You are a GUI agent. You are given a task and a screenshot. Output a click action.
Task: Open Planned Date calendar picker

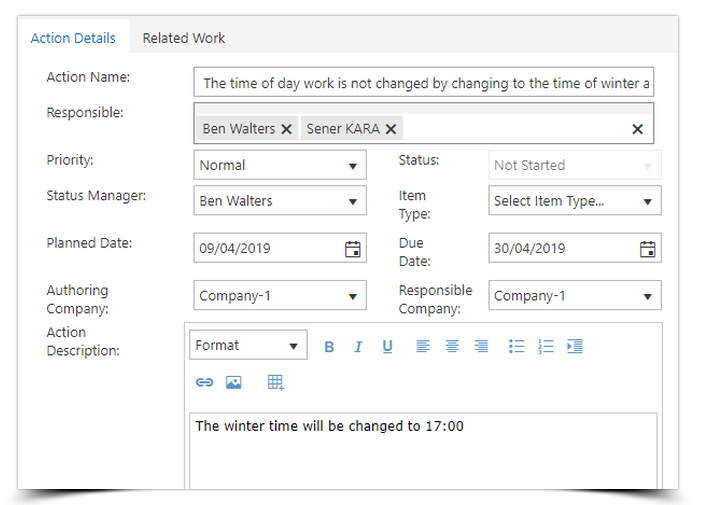pyautogui.click(x=352, y=249)
